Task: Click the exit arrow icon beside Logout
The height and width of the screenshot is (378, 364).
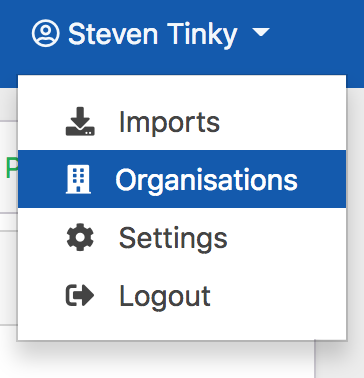Action: click(x=80, y=295)
